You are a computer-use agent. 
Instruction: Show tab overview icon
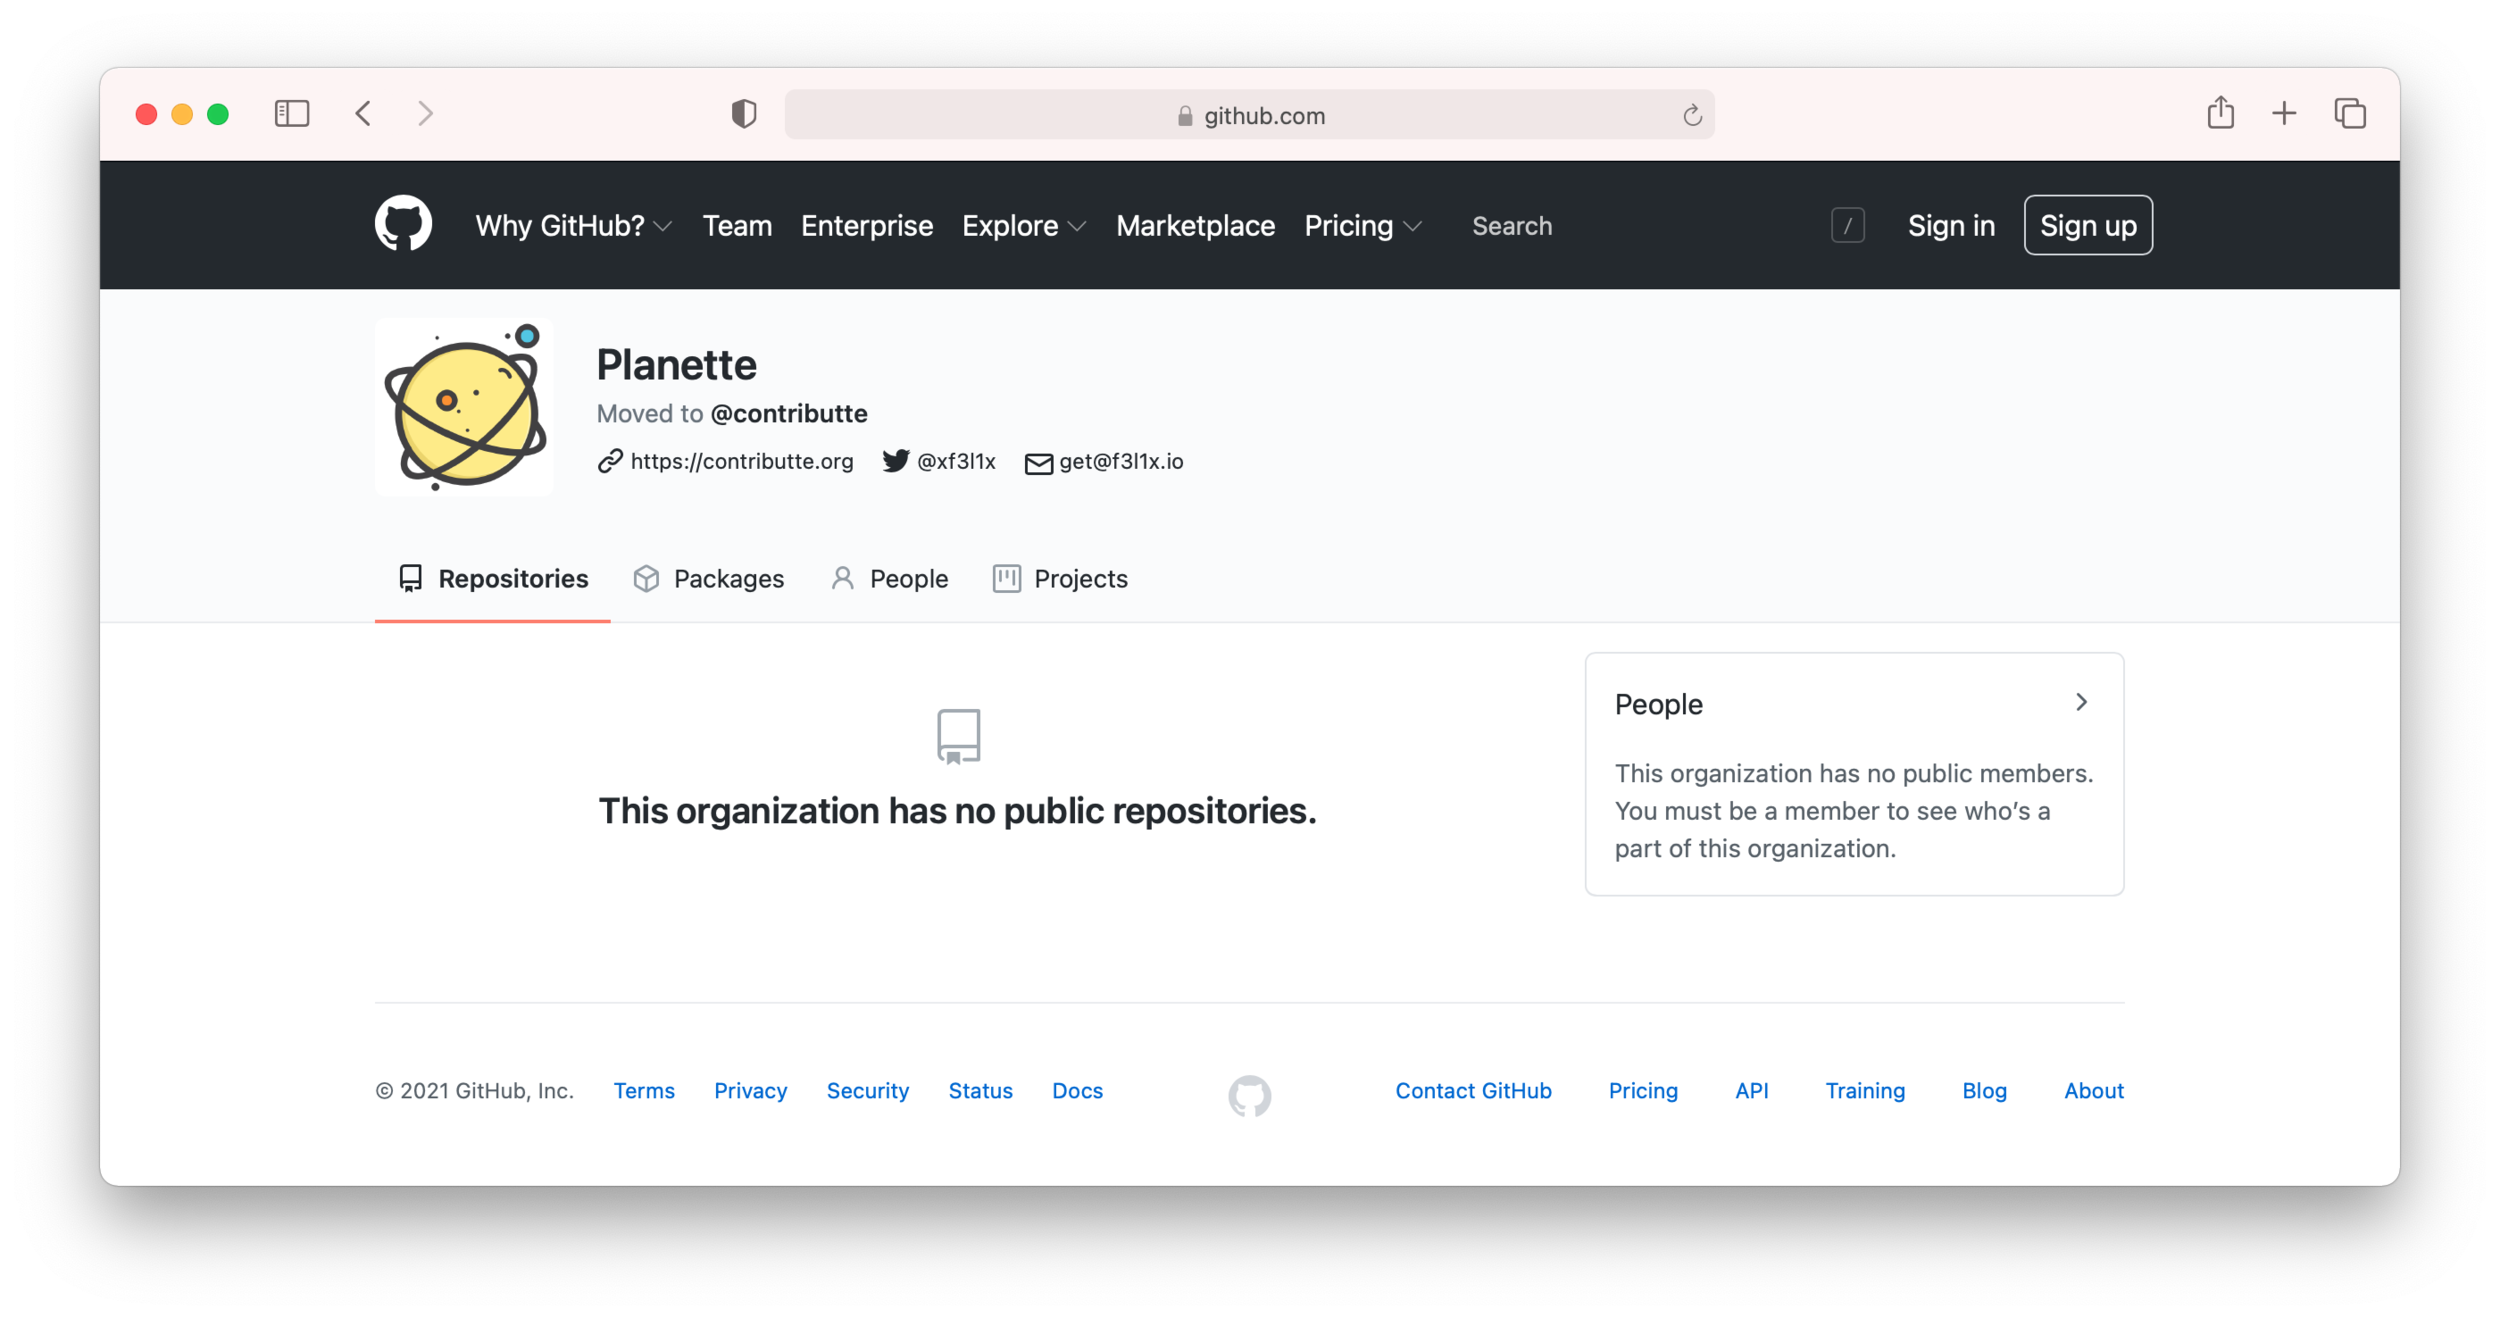click(2350, 113)
